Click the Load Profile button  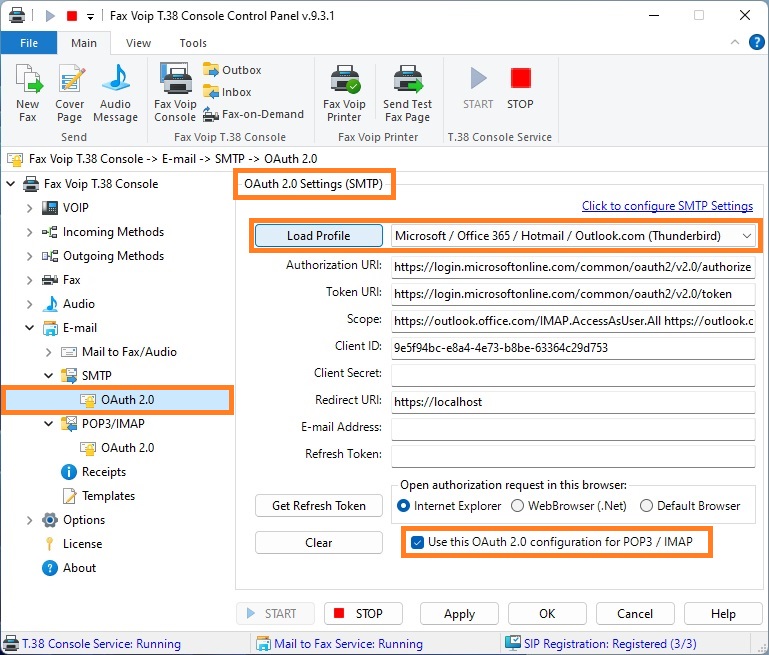point(319,236)
